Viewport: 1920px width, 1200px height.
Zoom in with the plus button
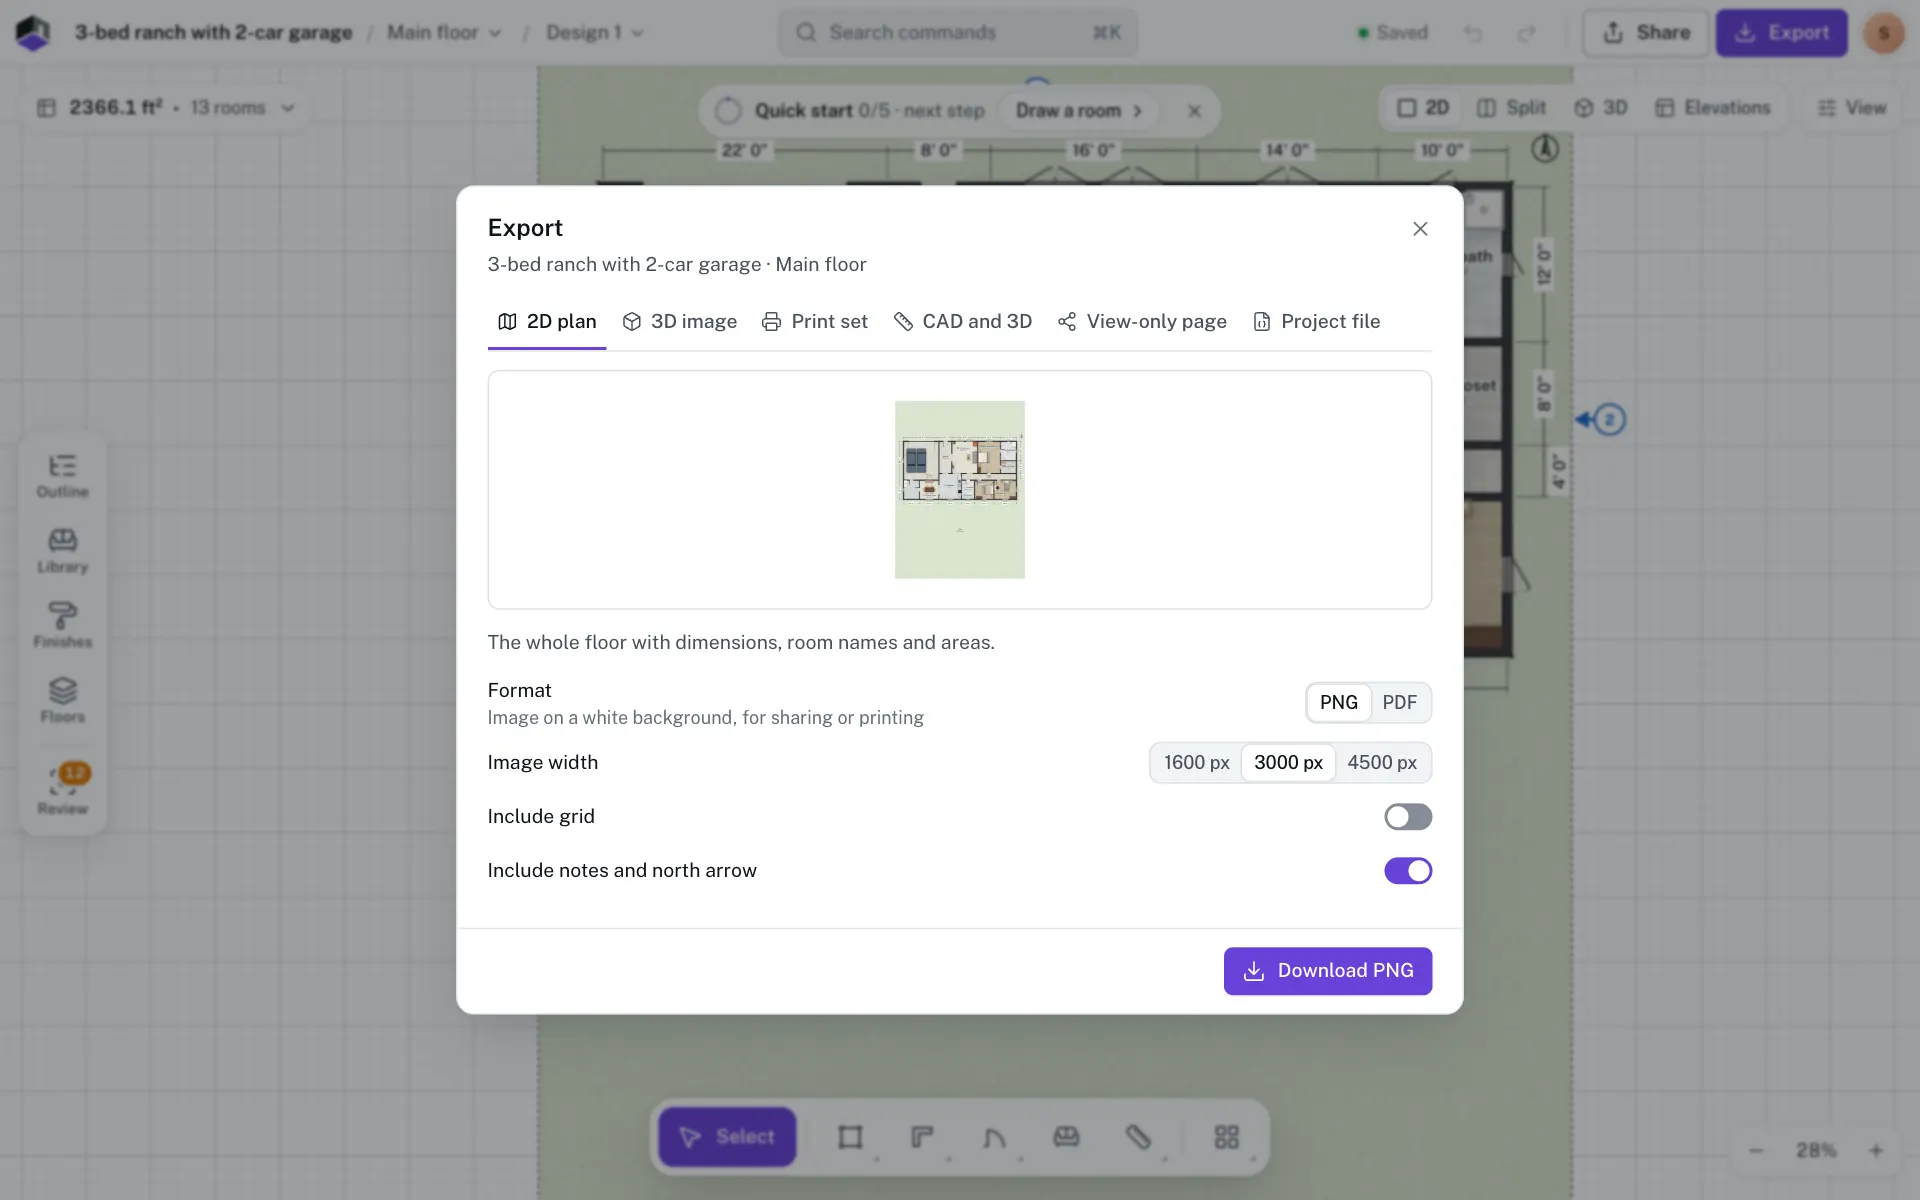pos(1876,1151)
